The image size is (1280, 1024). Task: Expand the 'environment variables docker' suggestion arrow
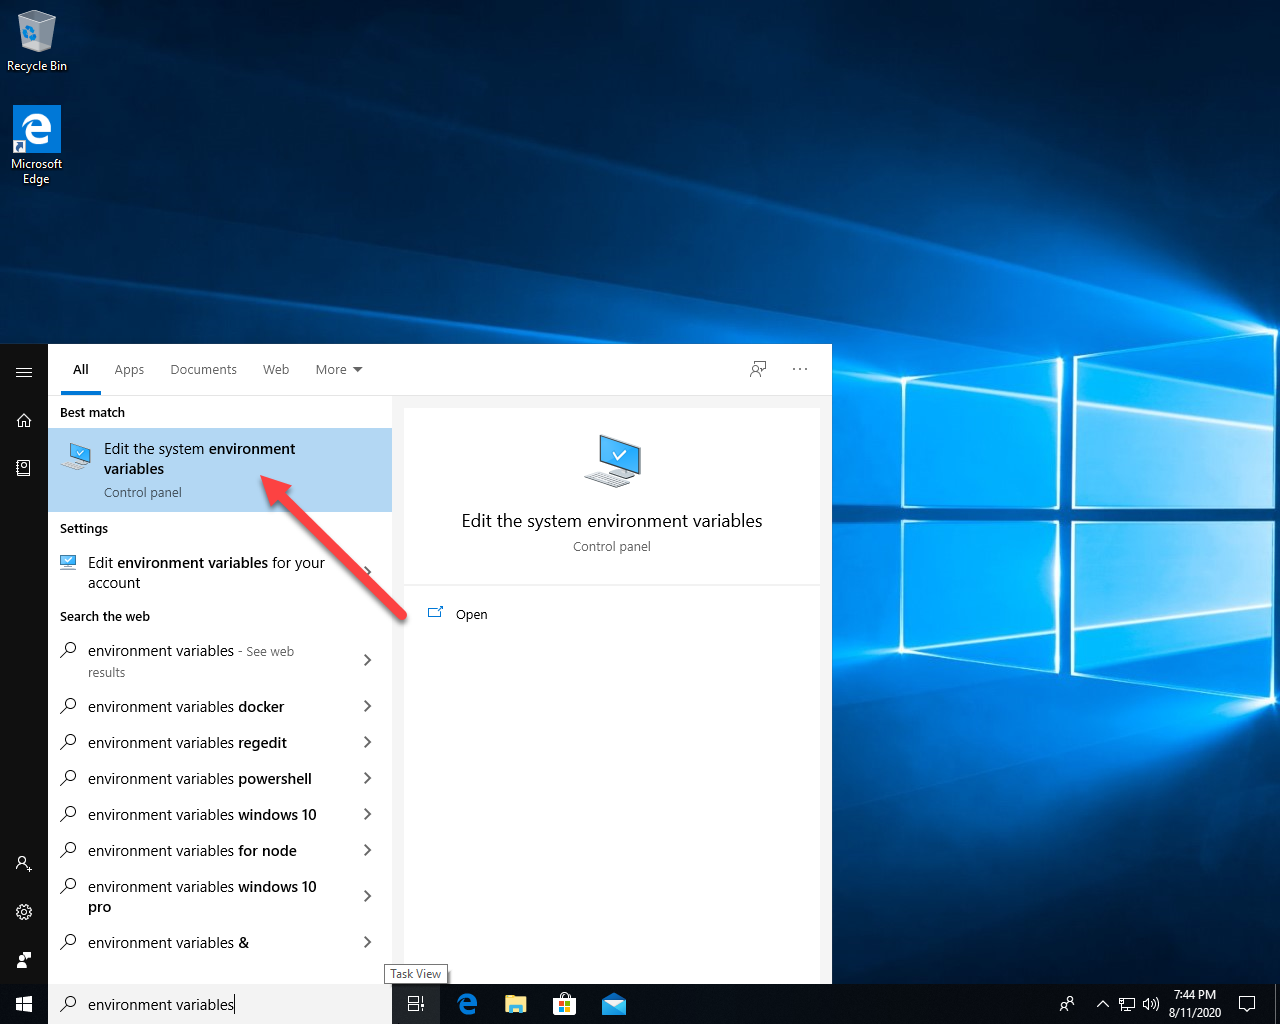(x=367, y=707)
